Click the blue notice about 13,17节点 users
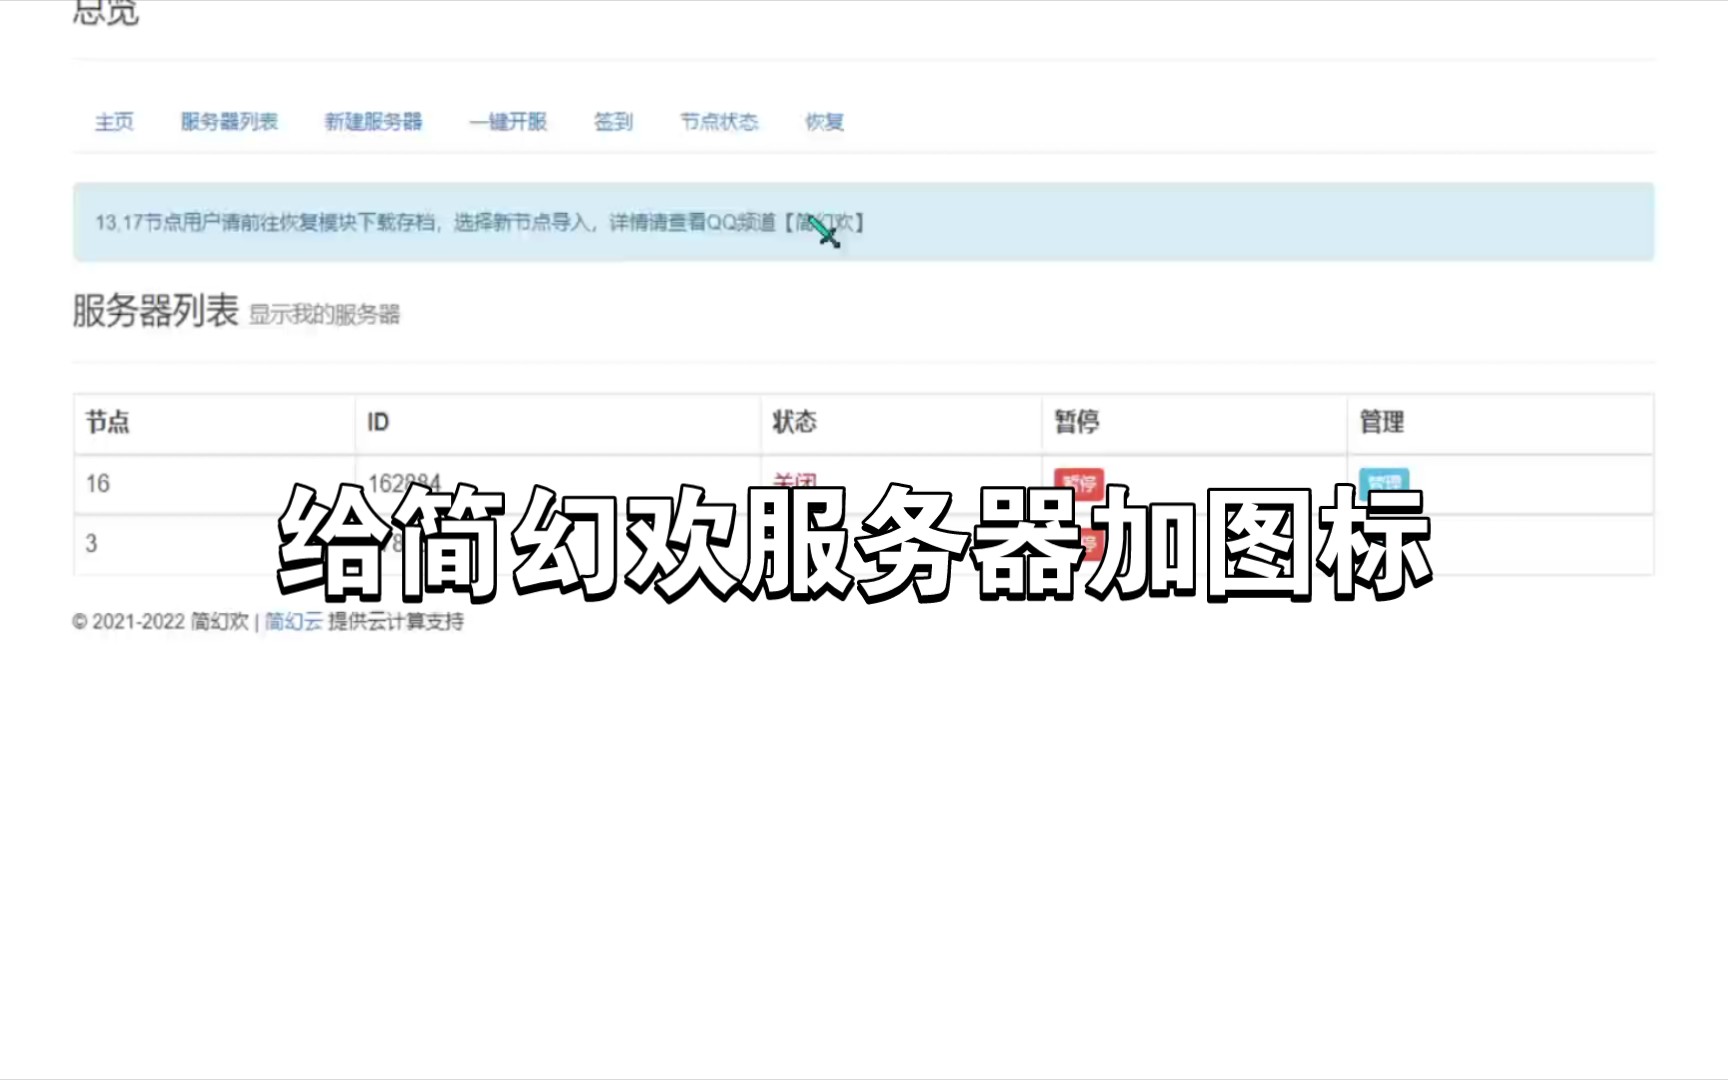This screenshot has width=1728, height=1080. [x=863, y=222]
